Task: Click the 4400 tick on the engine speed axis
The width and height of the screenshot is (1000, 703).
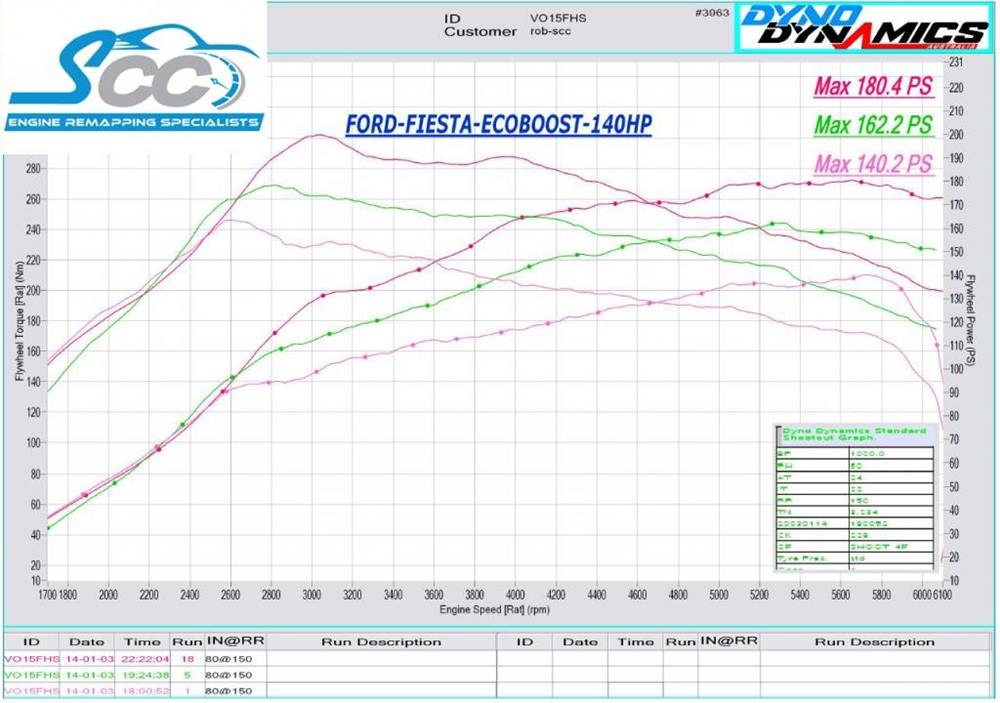Action: 596,595
